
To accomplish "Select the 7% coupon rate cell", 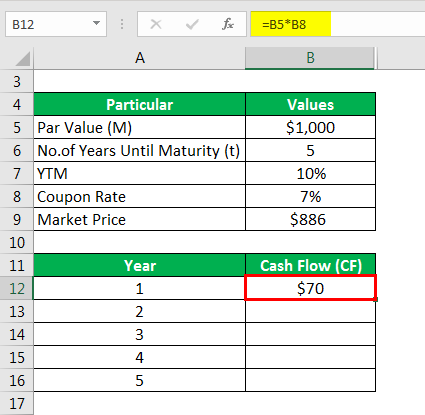I will tap(310, 196).
